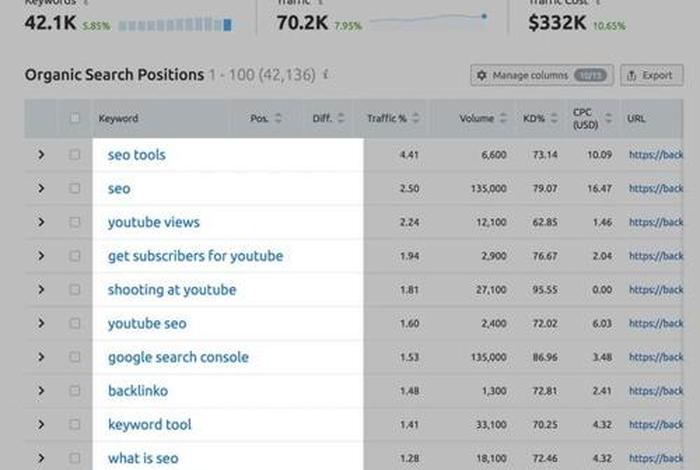This screenshot has height=470, width=700.
Task: Expand the 'youtube seo' row
Action: [41, 323]
